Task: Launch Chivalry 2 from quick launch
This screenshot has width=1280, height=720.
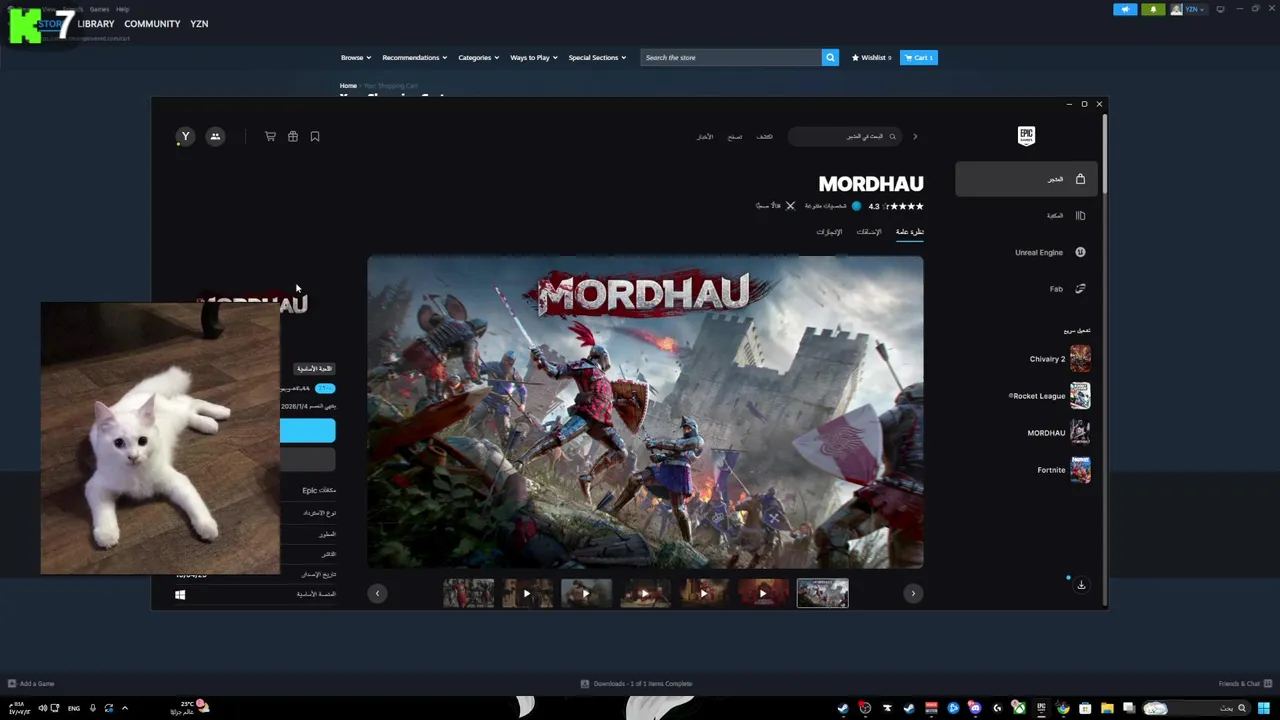Action: pos(1059,359)
